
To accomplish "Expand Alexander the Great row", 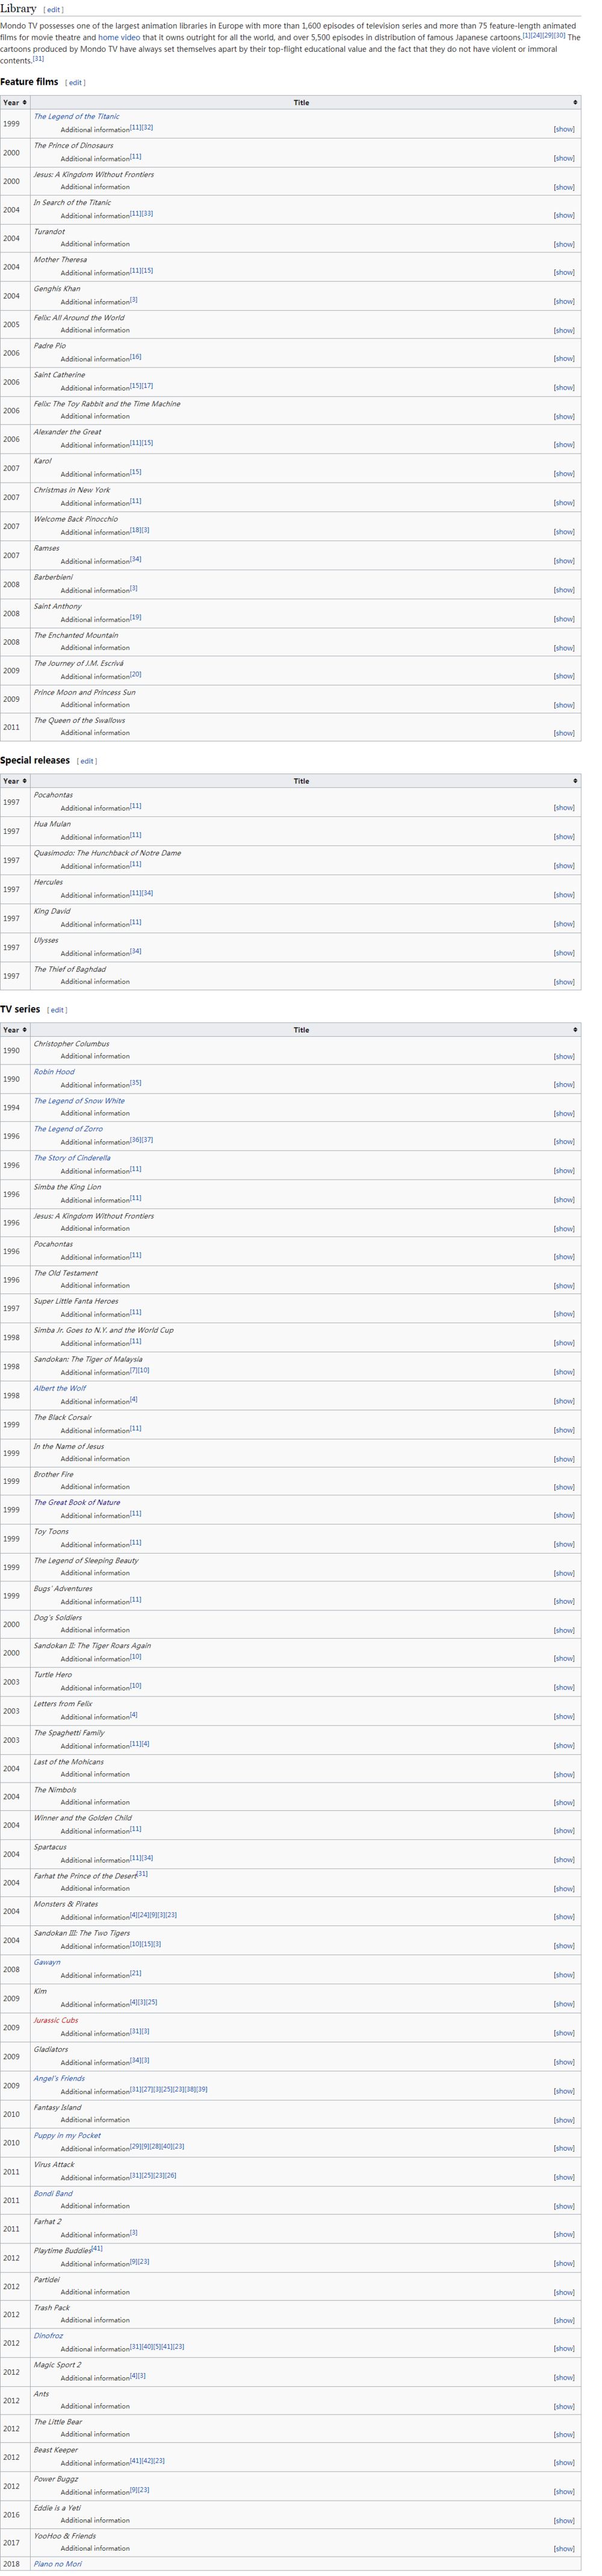I will click(564, 444).
